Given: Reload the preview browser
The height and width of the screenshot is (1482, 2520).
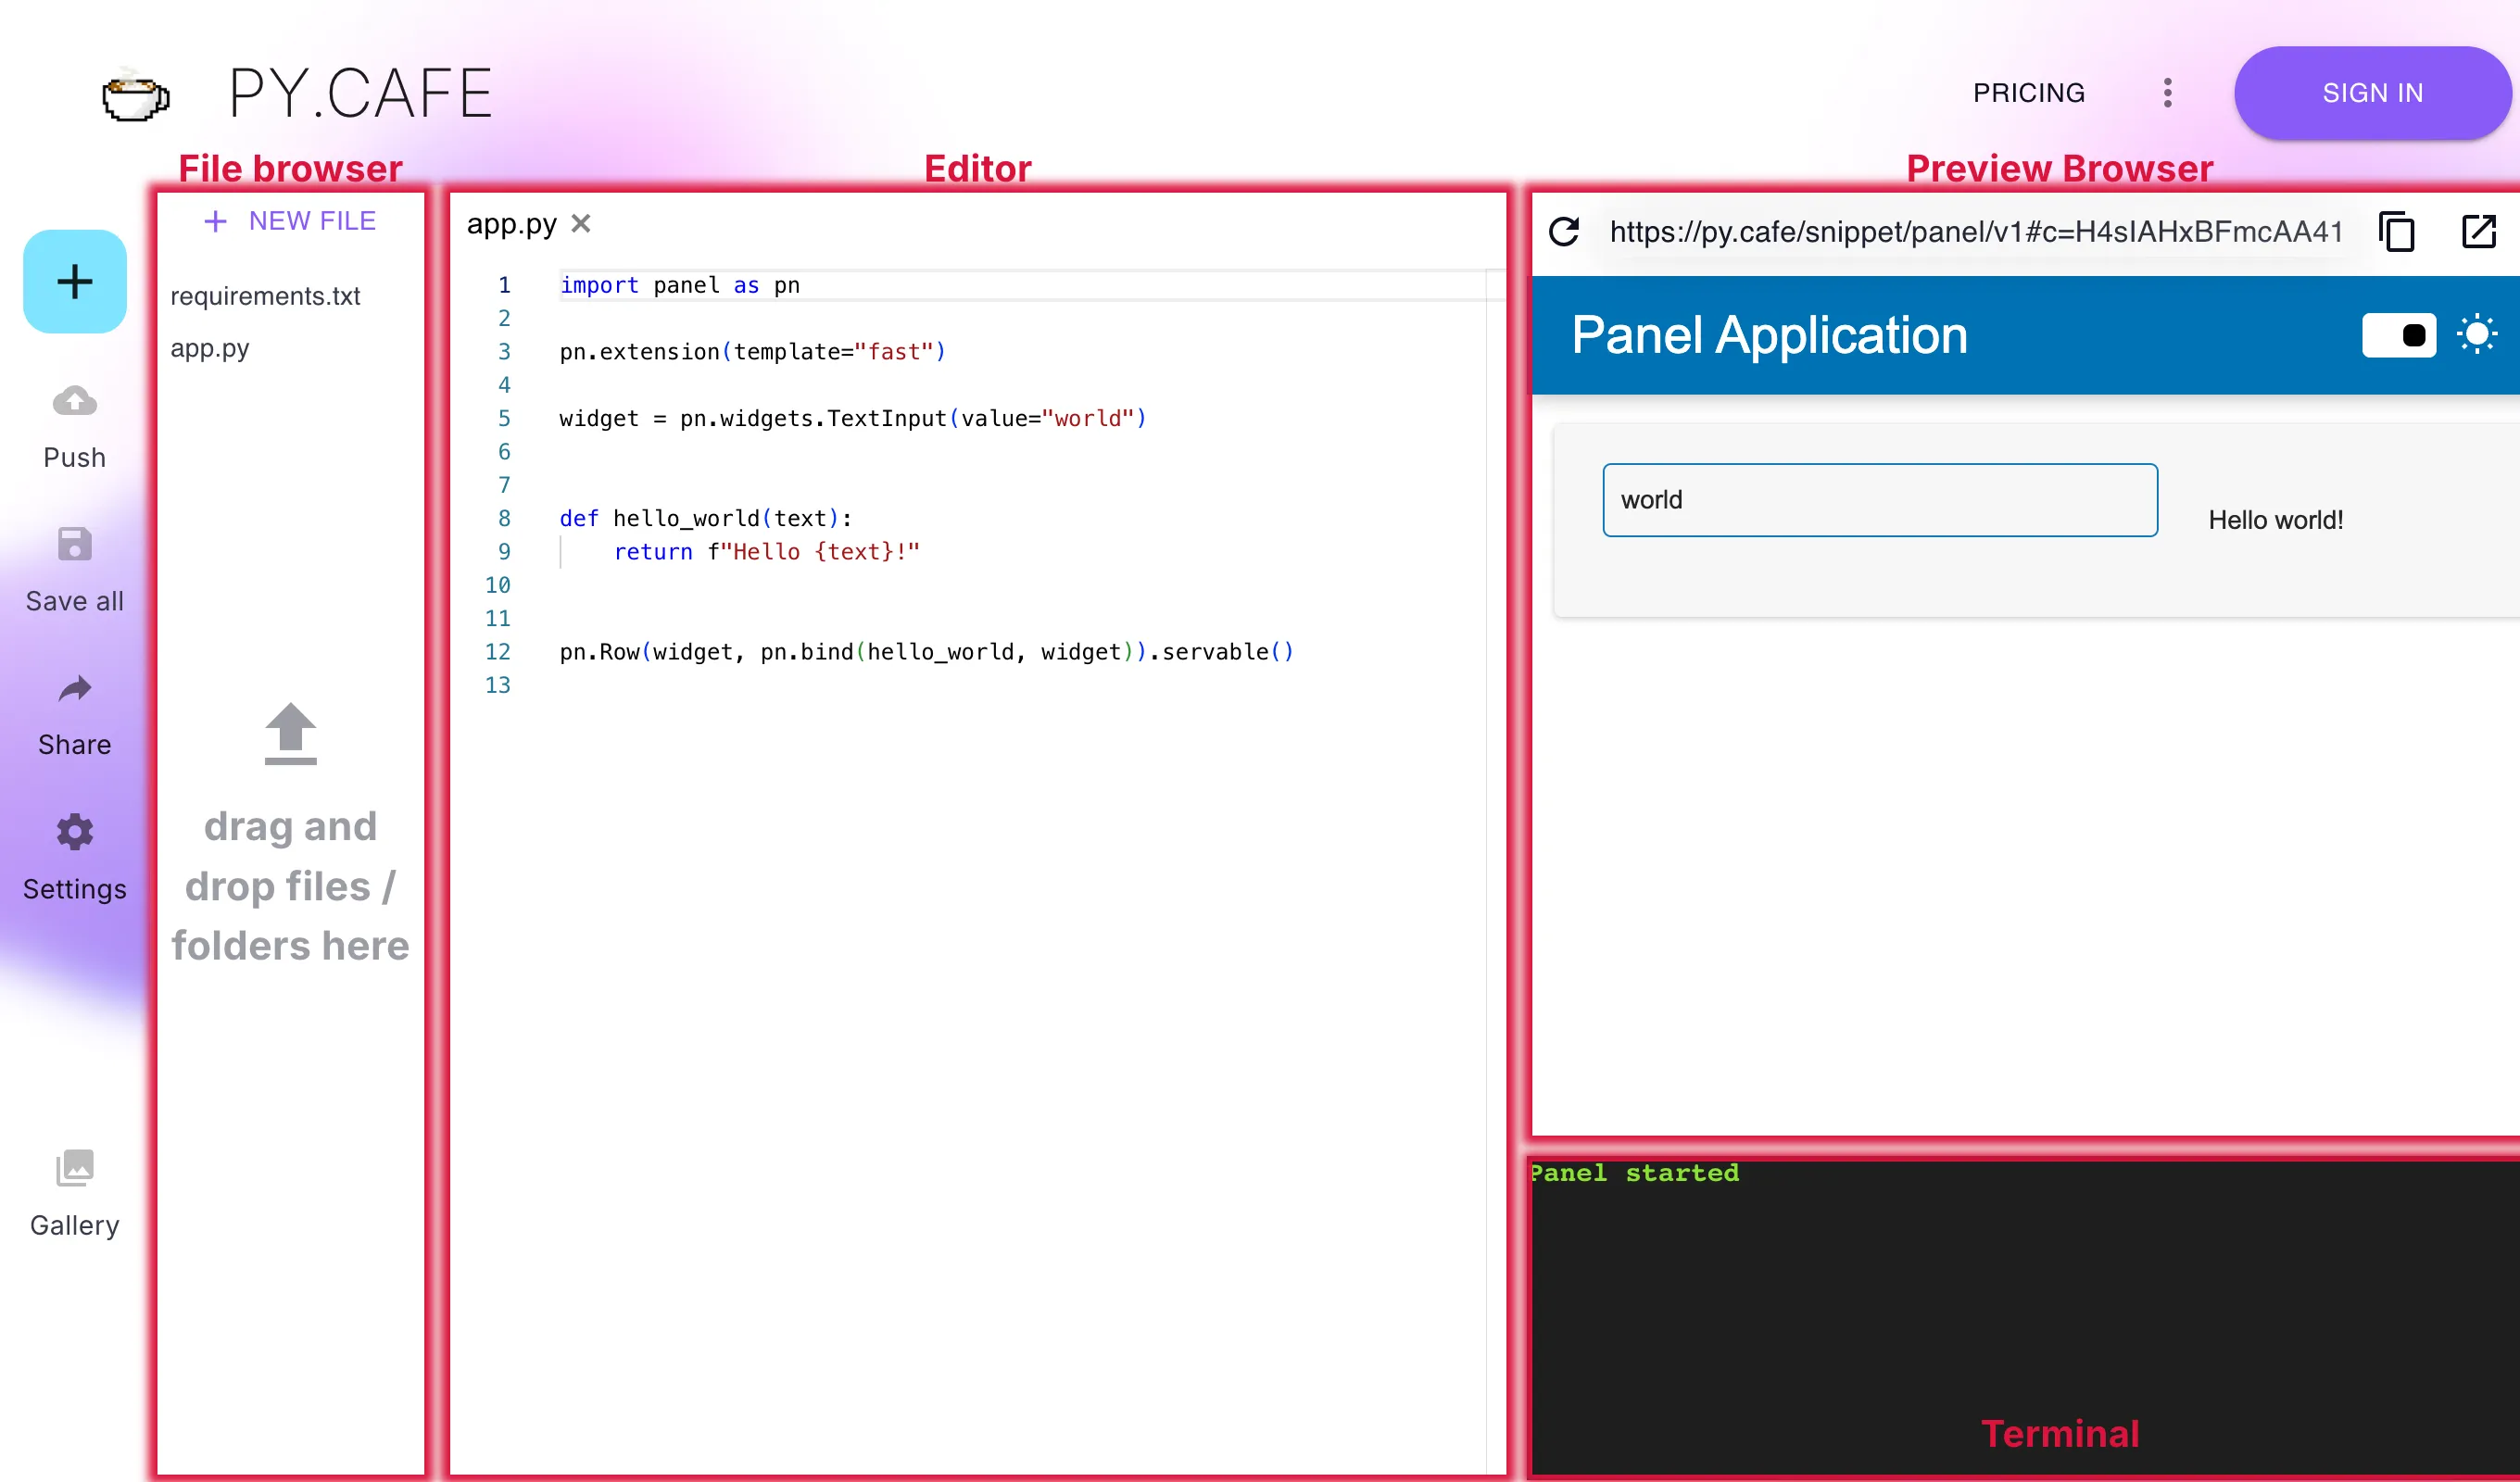Looking at the screenshot, I should [1565, 232].
